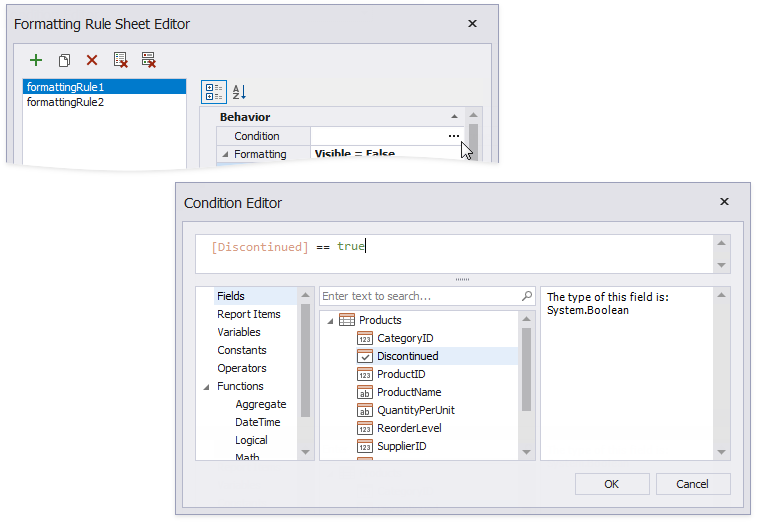Select the CategoryID field name

(x=405, y=338)
